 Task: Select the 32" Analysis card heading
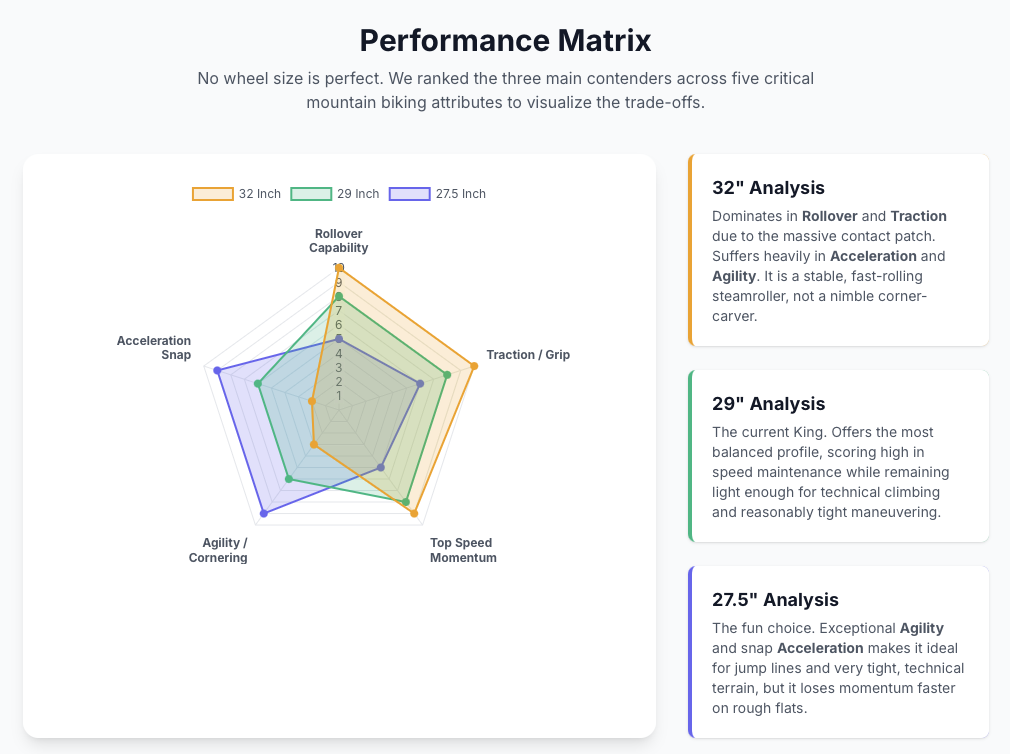tap(768, 188)
